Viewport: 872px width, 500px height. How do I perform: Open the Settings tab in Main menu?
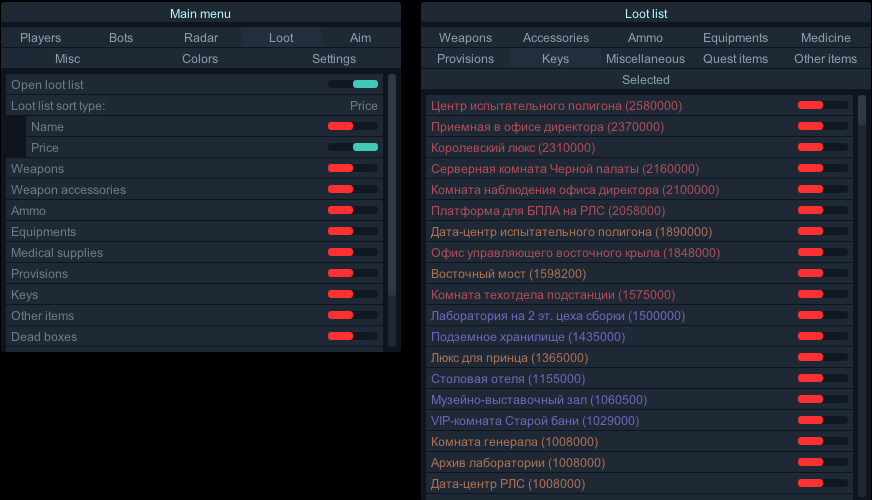click(334, 59)
